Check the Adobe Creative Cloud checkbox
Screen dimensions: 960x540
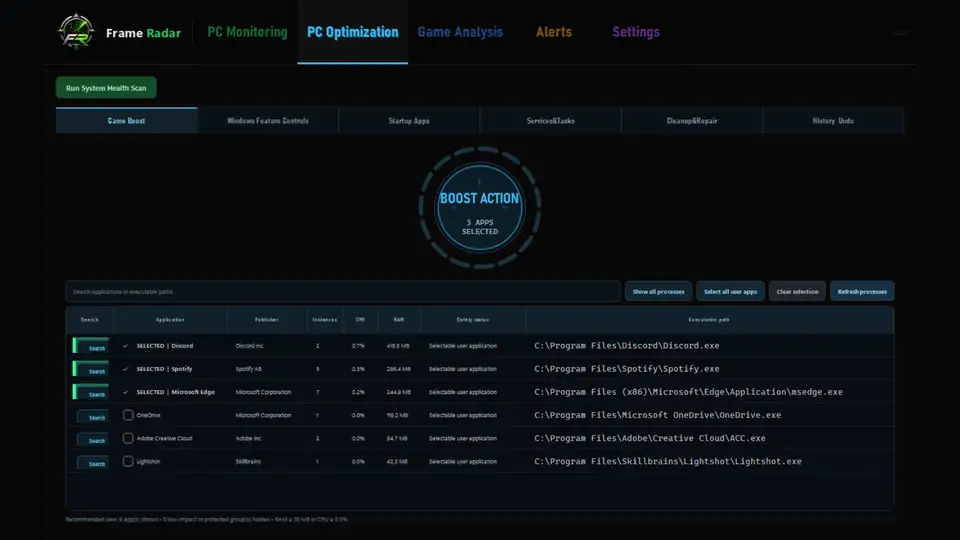click(x=128, y=438)
